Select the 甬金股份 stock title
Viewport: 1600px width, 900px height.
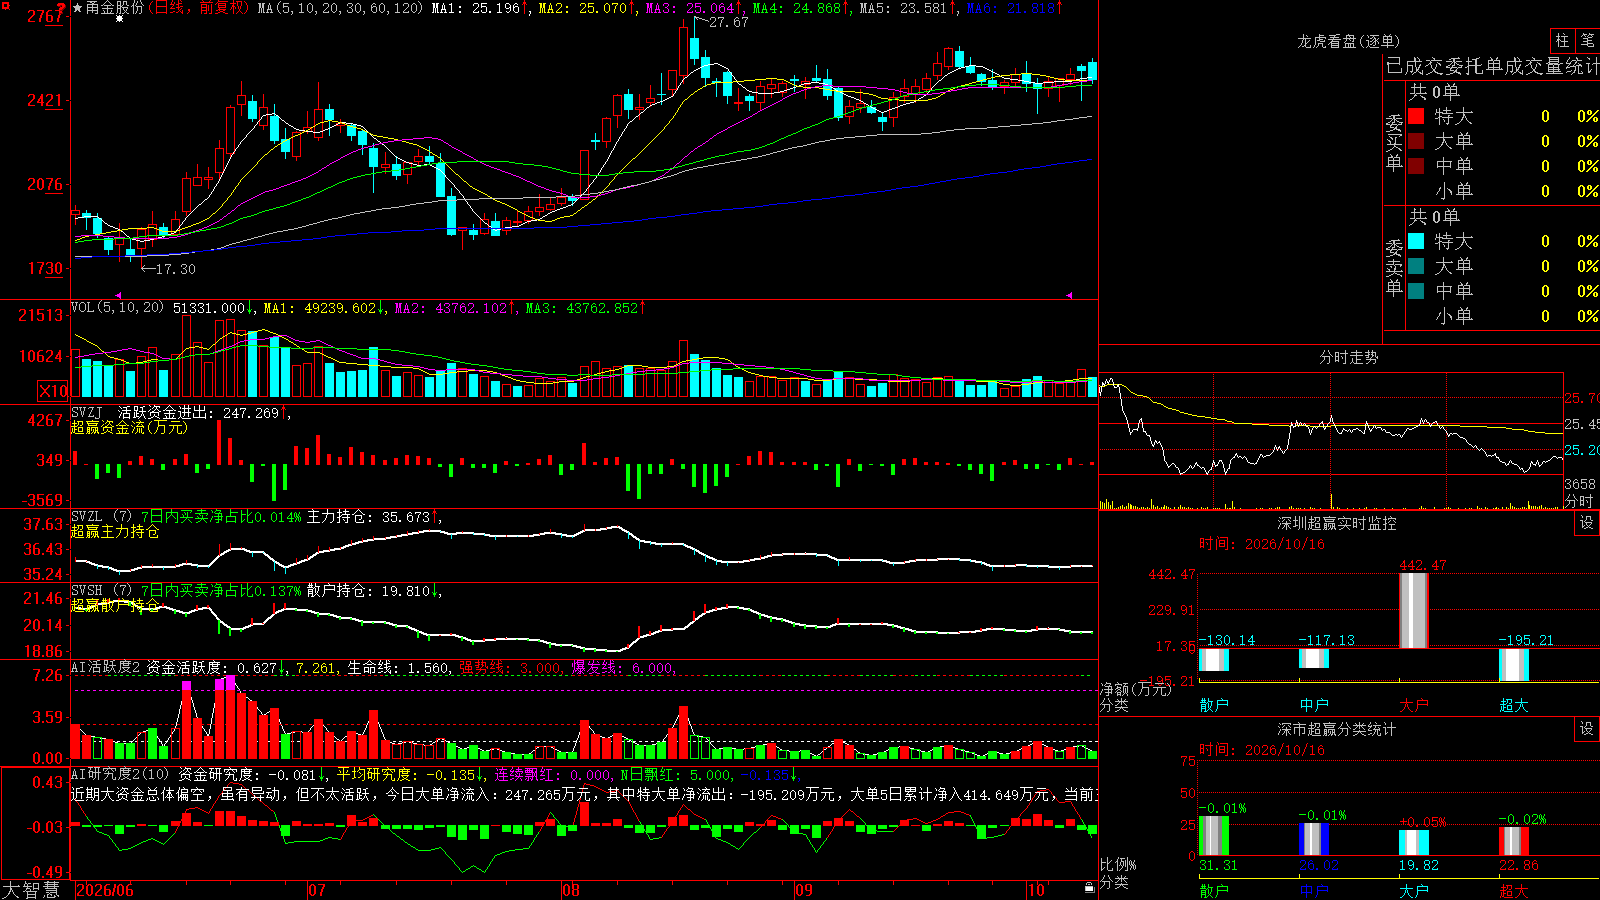115,8
